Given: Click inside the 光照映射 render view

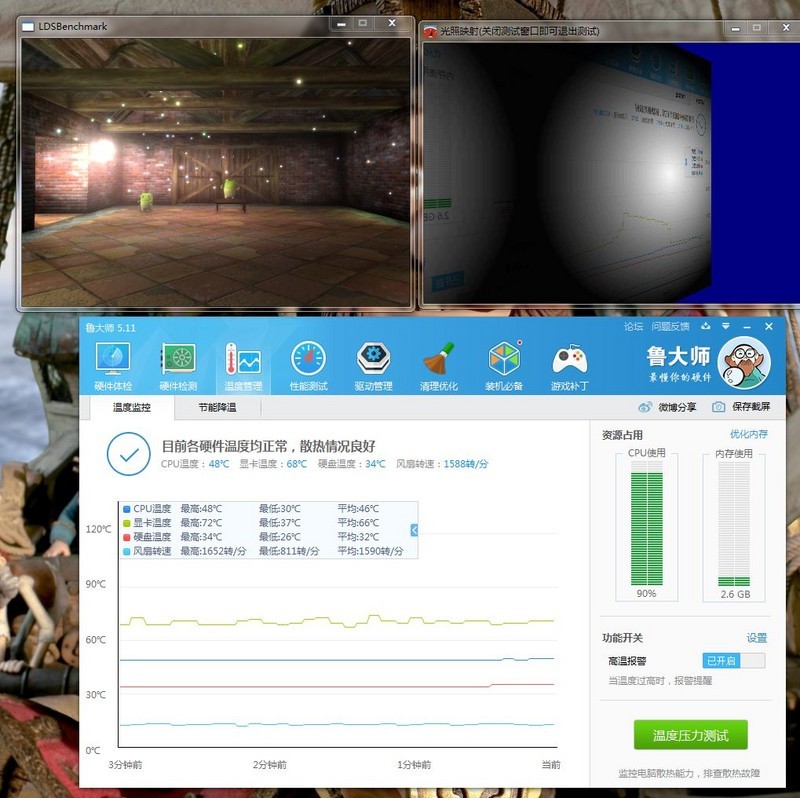Looking at the screenshot, I should pyautogui.click(x=611, y=173).
